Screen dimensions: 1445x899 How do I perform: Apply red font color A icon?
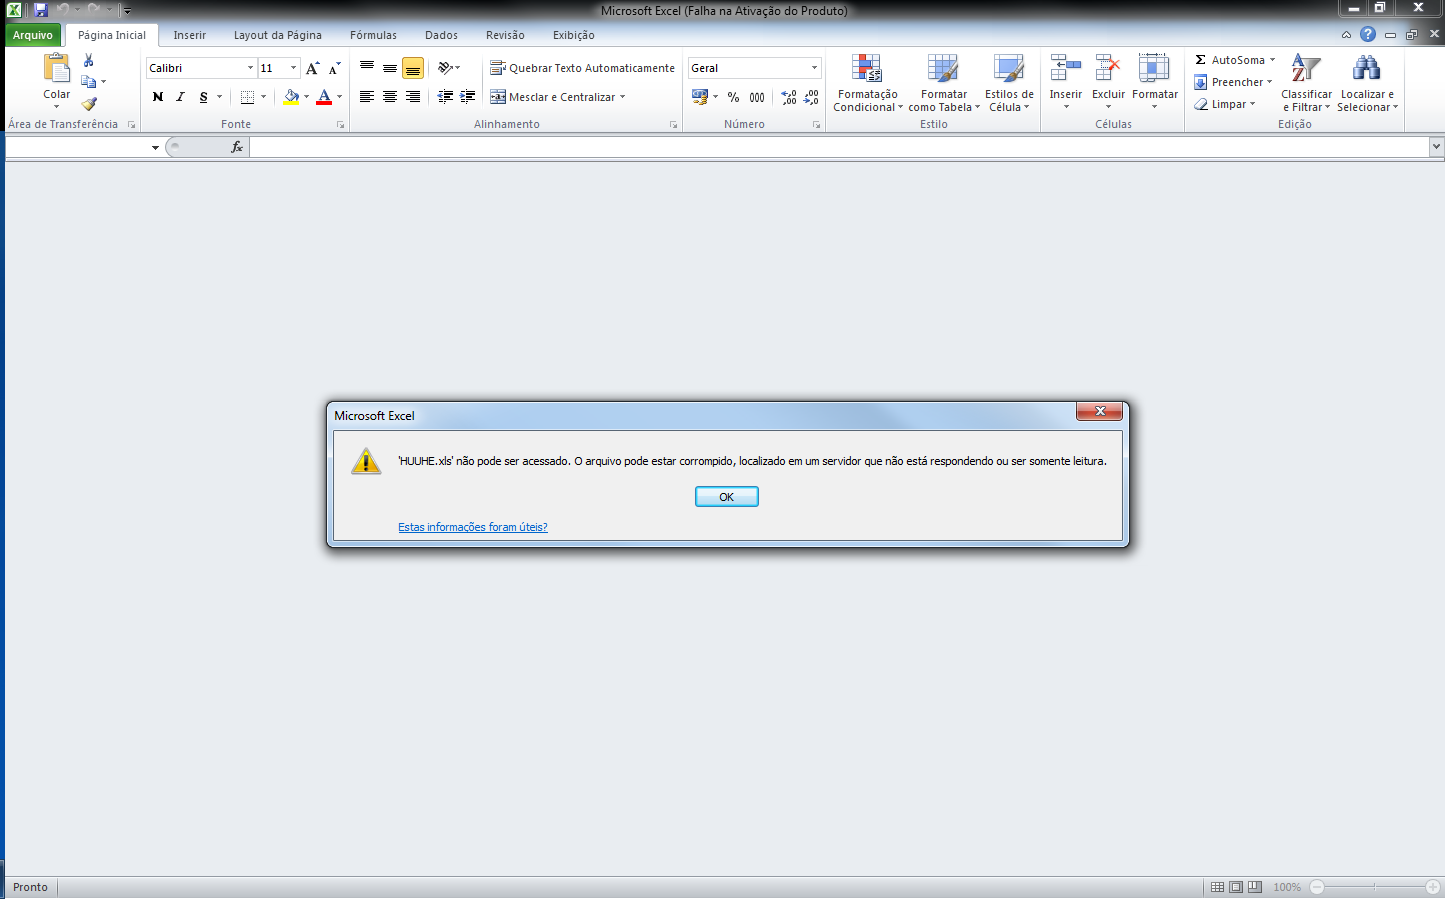[x=324, y=97]
